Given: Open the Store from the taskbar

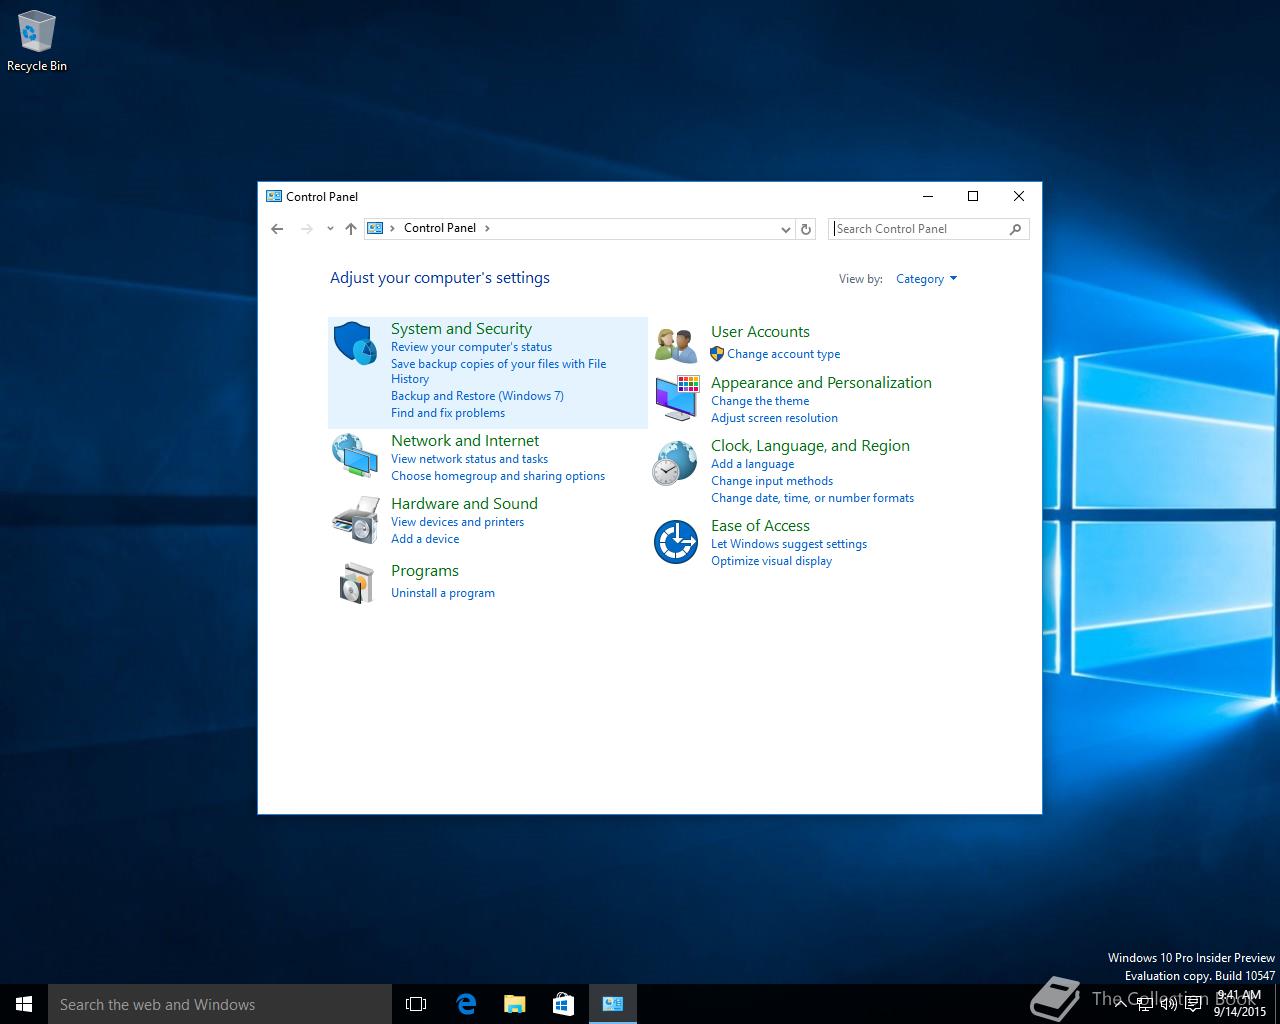Looking at the screenshot, I should pos(563,1004).
